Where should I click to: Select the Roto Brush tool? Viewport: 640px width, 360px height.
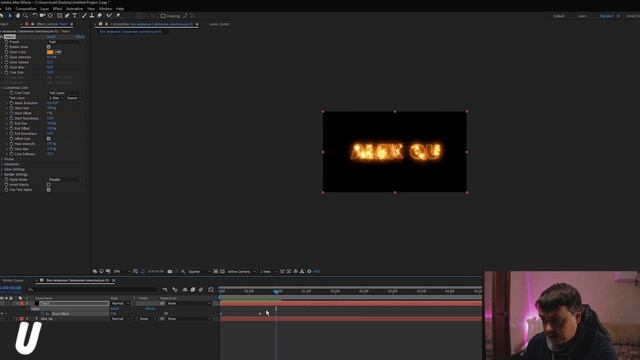(x=109, y=16)
